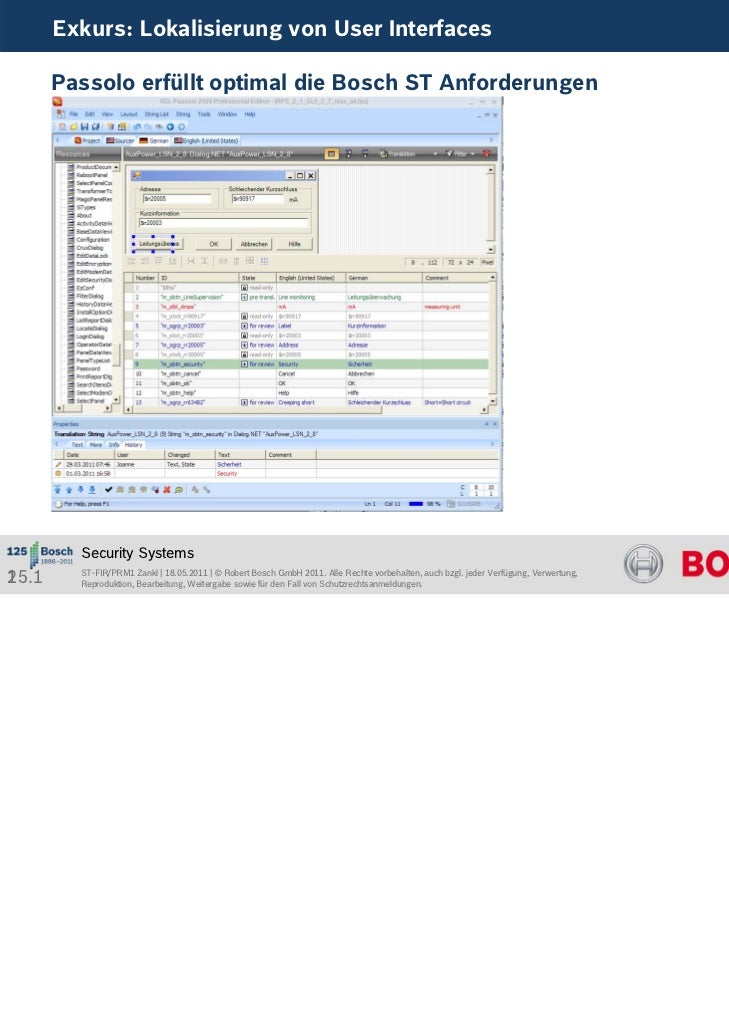Screen dimensions: 729x1030
Task: Sort by the Number column header
Action: click(x=146, y=278)
